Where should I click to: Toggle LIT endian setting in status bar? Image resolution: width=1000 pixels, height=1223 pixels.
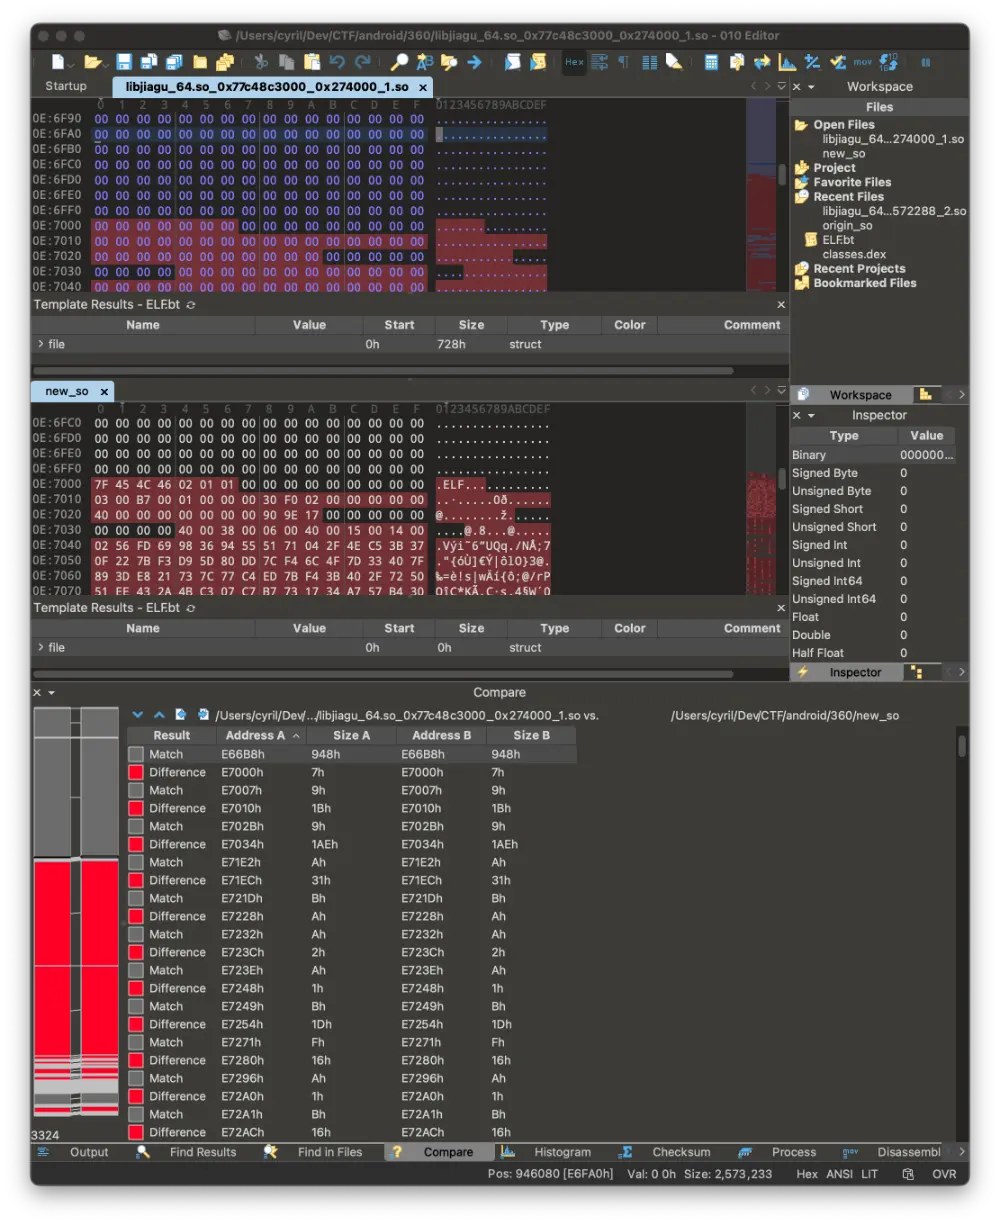click(x=868, y=1174)
